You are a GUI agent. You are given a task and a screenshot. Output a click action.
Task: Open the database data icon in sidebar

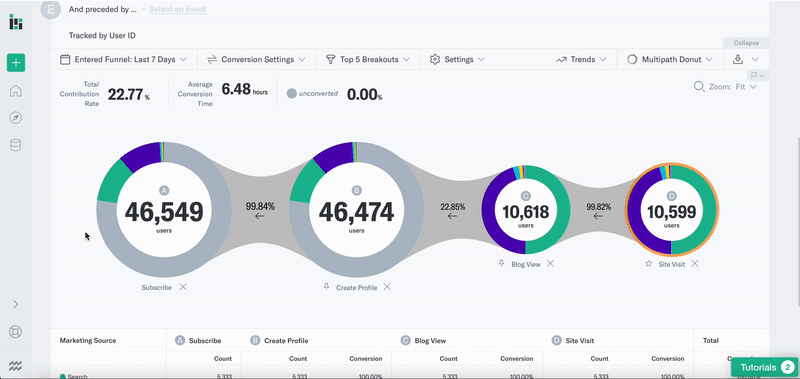tap(16, 145)
